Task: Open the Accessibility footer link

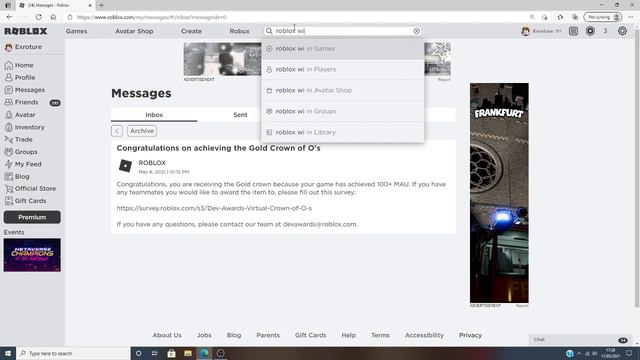Action: [x=424, y=335]
